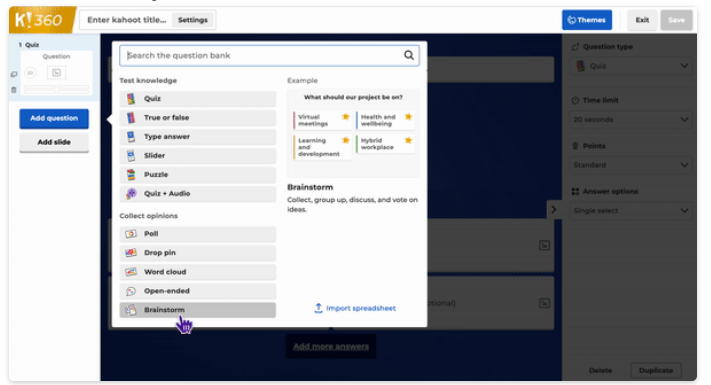Collapse the right side panel arrow

click(554, 210)
